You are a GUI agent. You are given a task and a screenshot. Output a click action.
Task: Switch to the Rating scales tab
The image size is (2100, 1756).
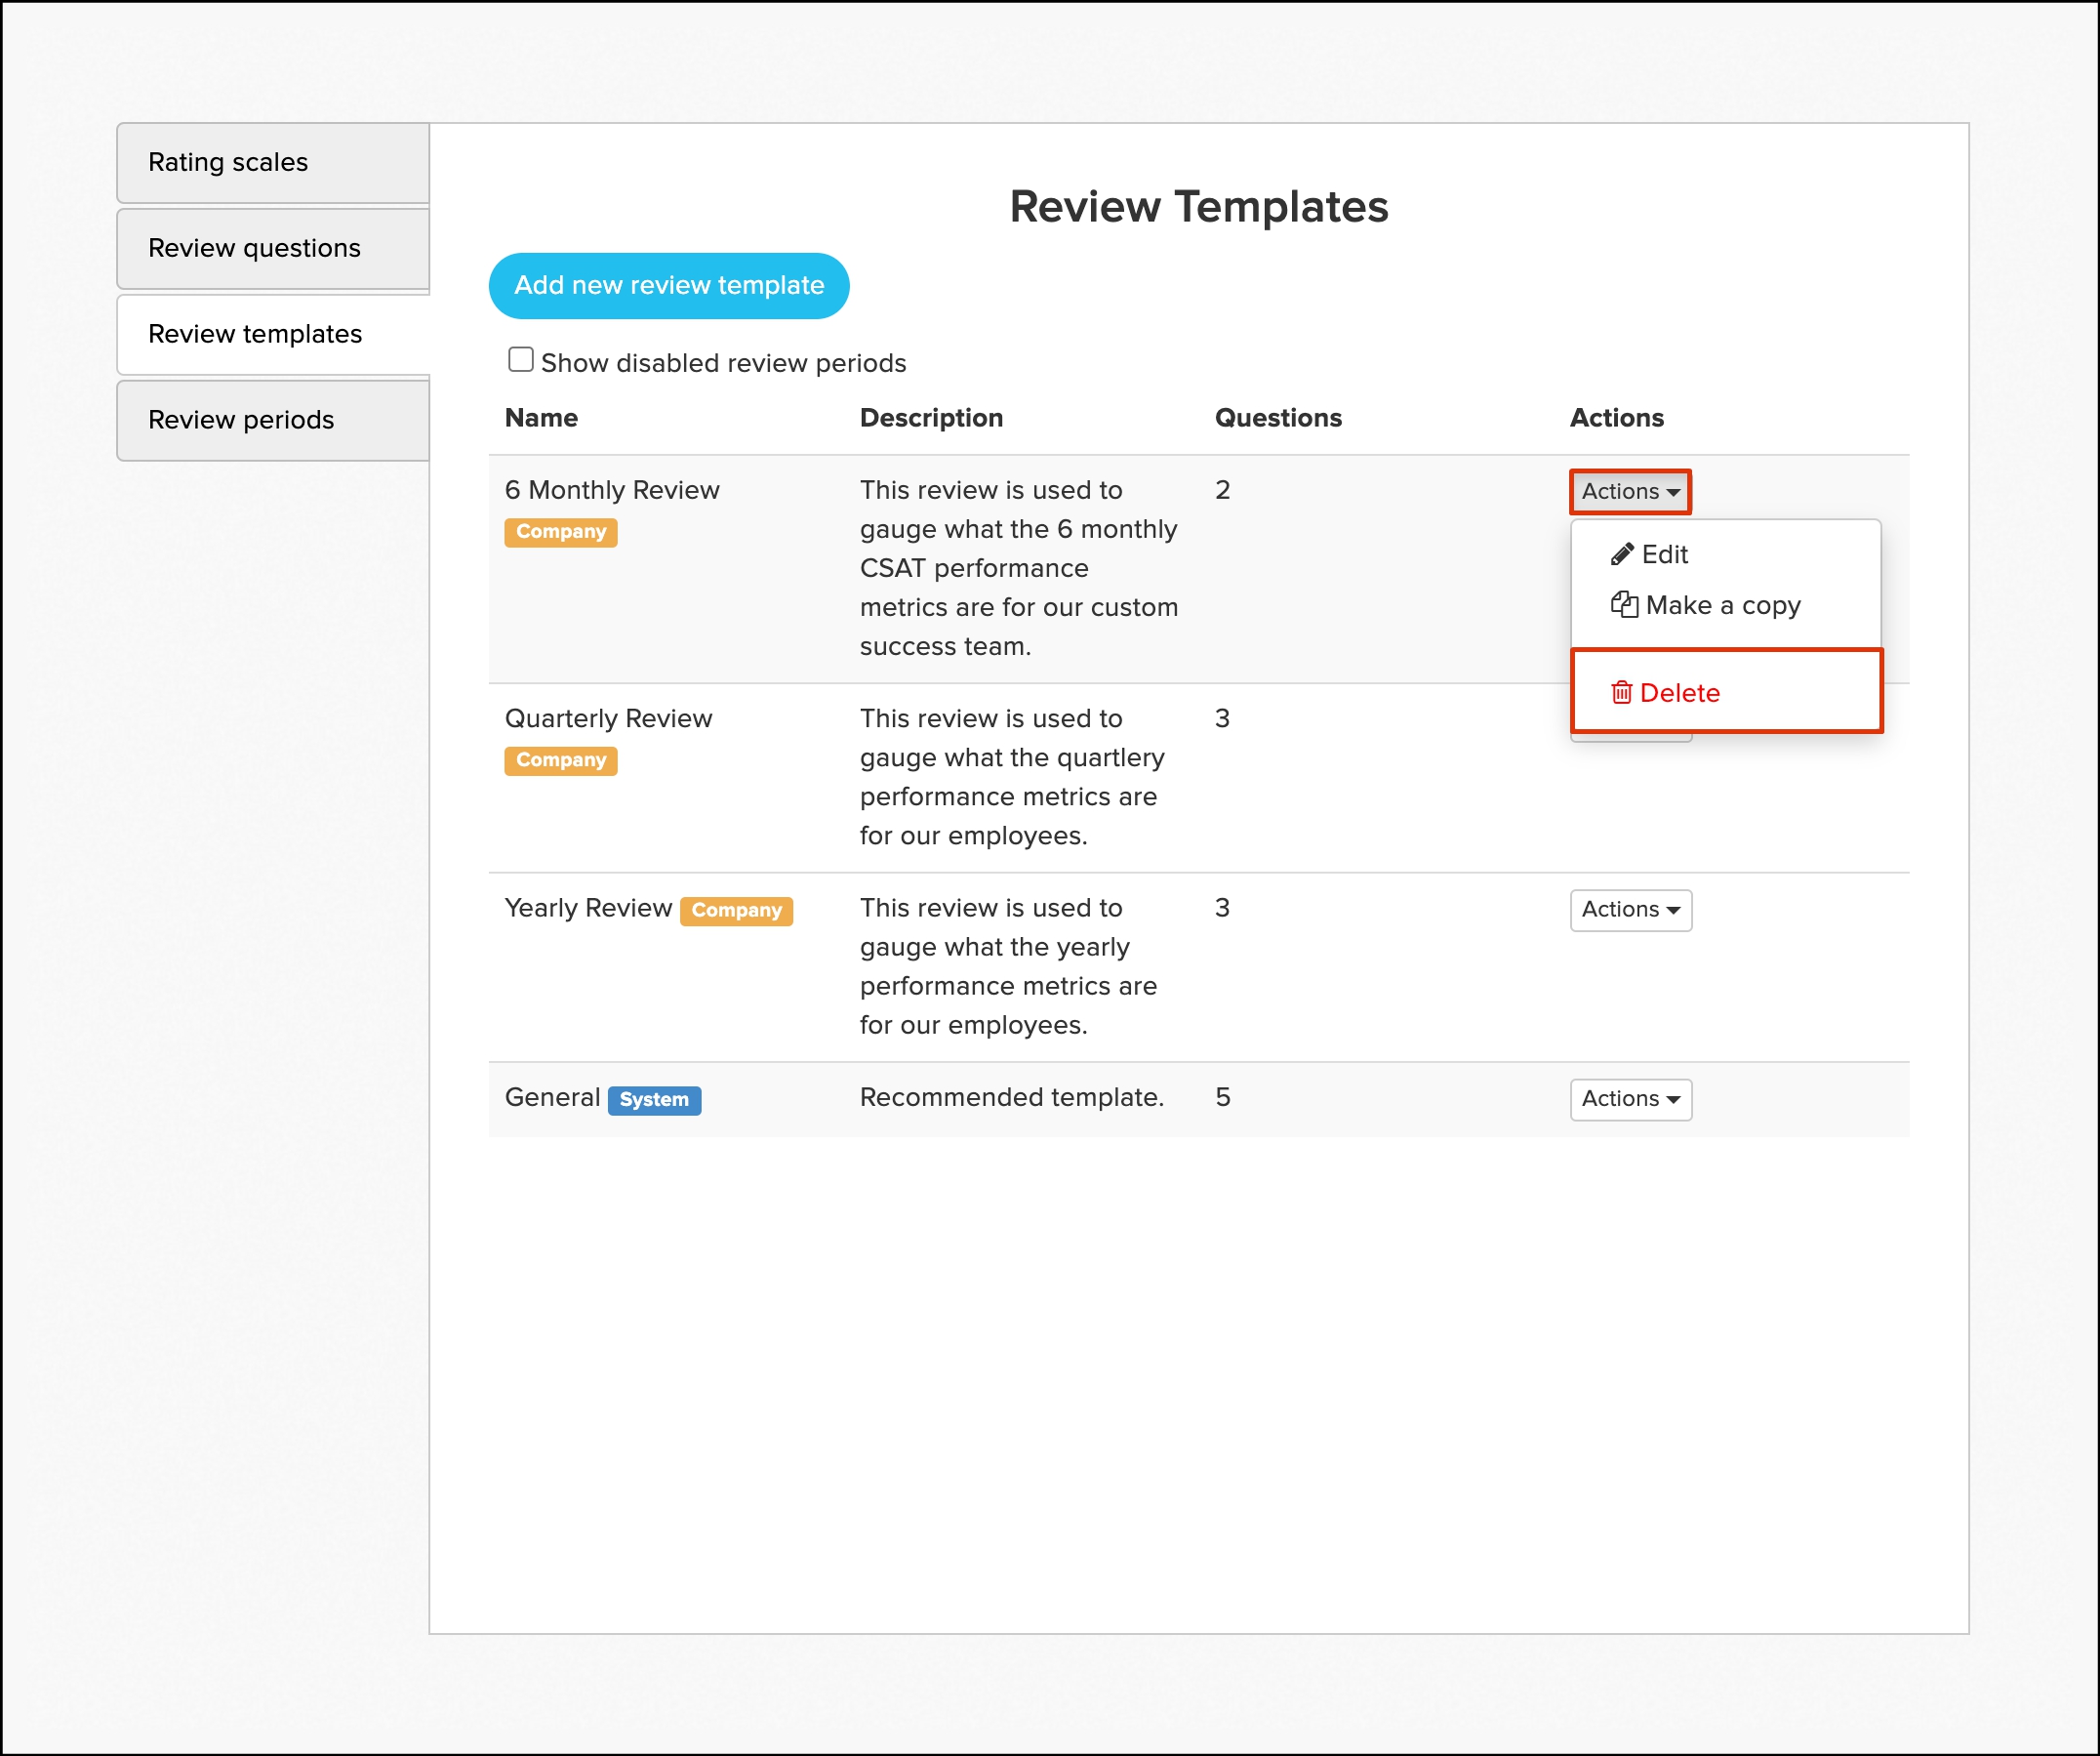click(x=228, y=162)
